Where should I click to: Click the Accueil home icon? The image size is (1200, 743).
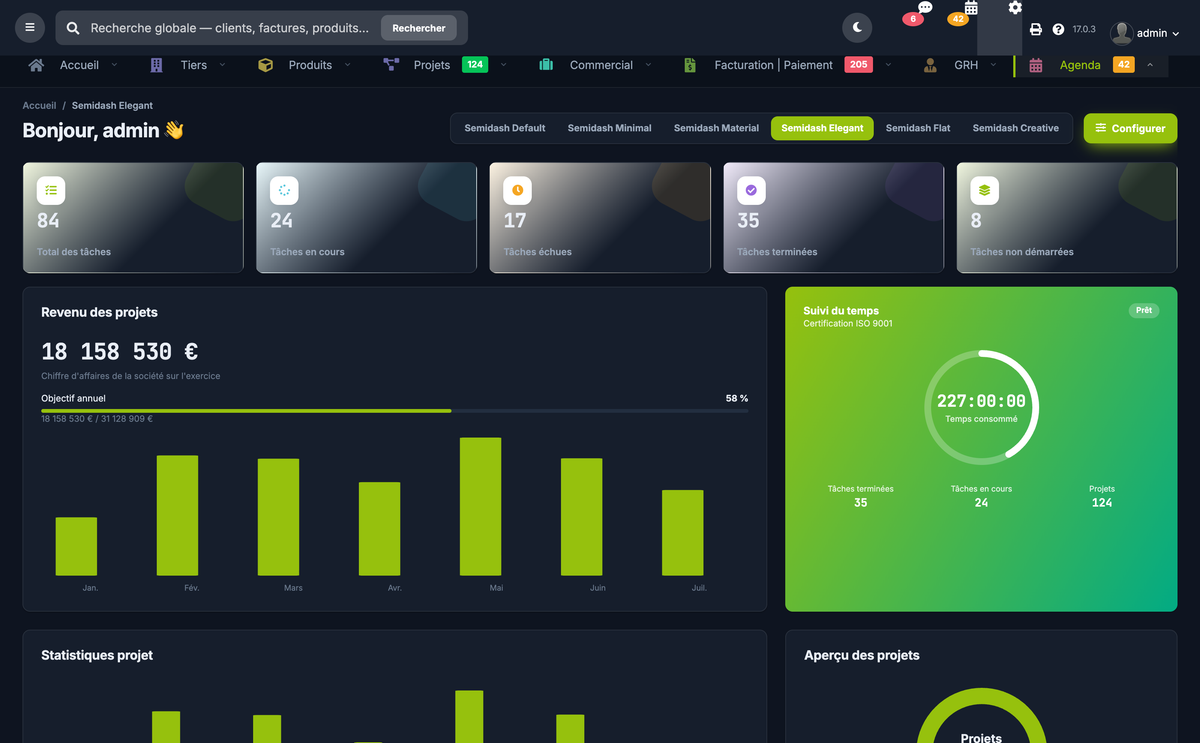point(37,65)
